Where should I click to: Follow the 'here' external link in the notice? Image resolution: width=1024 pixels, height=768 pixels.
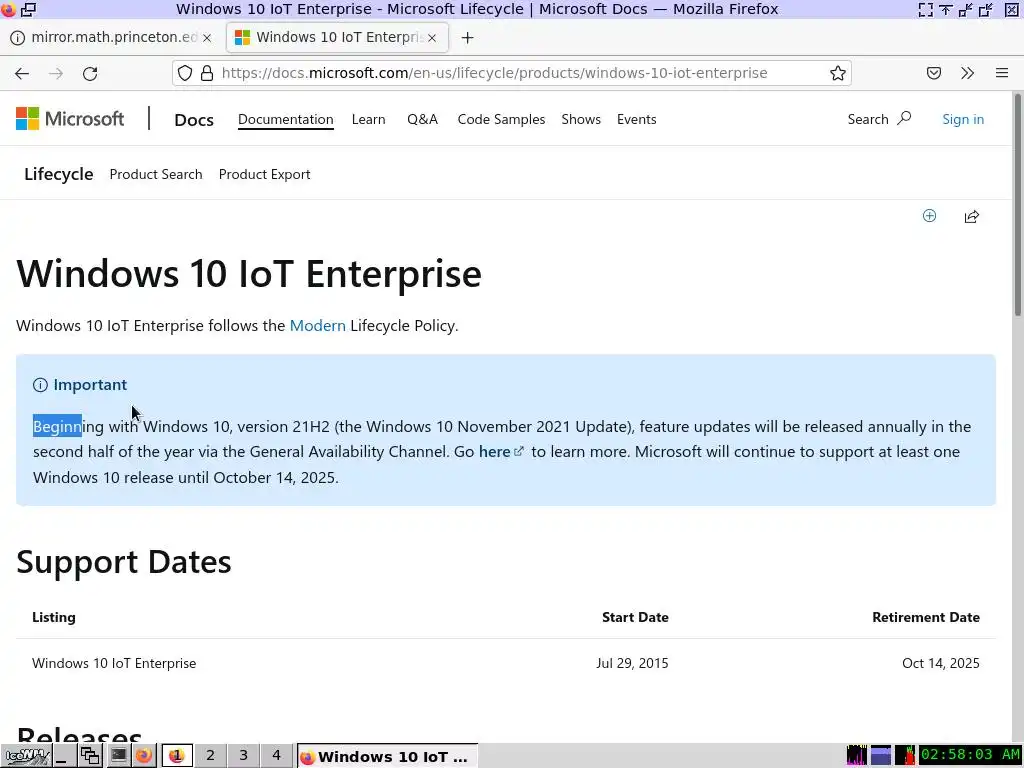point(501,451)
